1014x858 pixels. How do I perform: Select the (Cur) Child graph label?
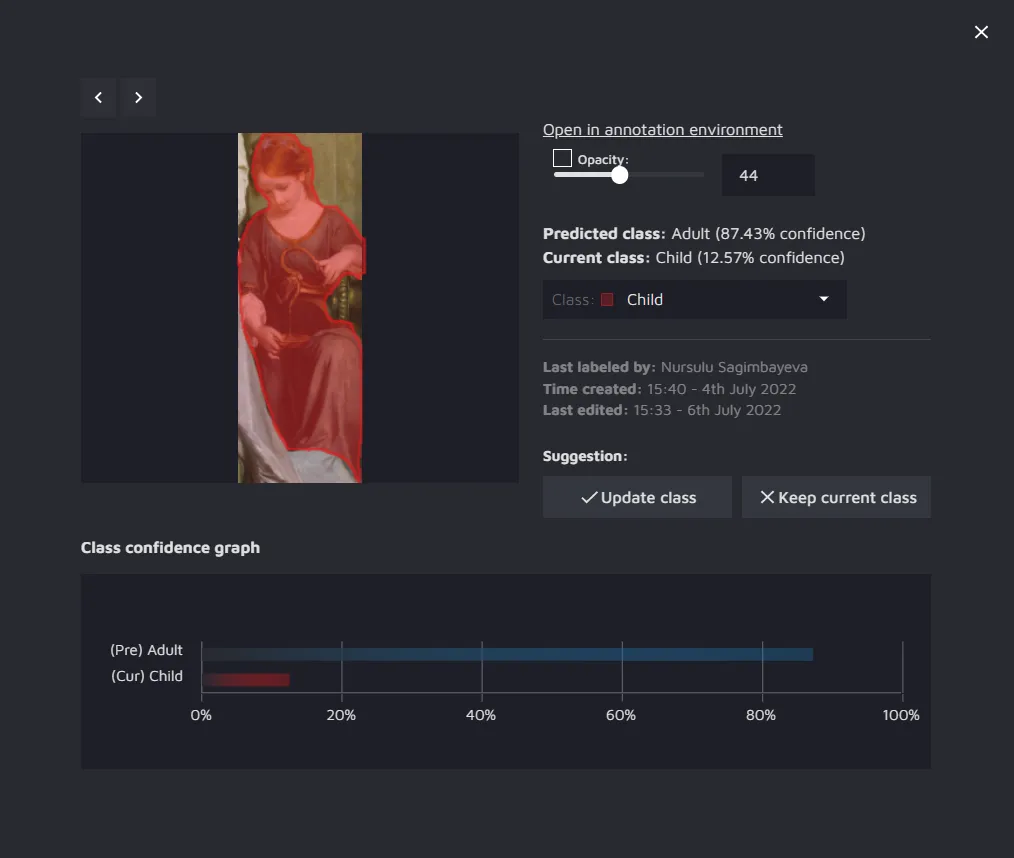[x=146, y=676]
